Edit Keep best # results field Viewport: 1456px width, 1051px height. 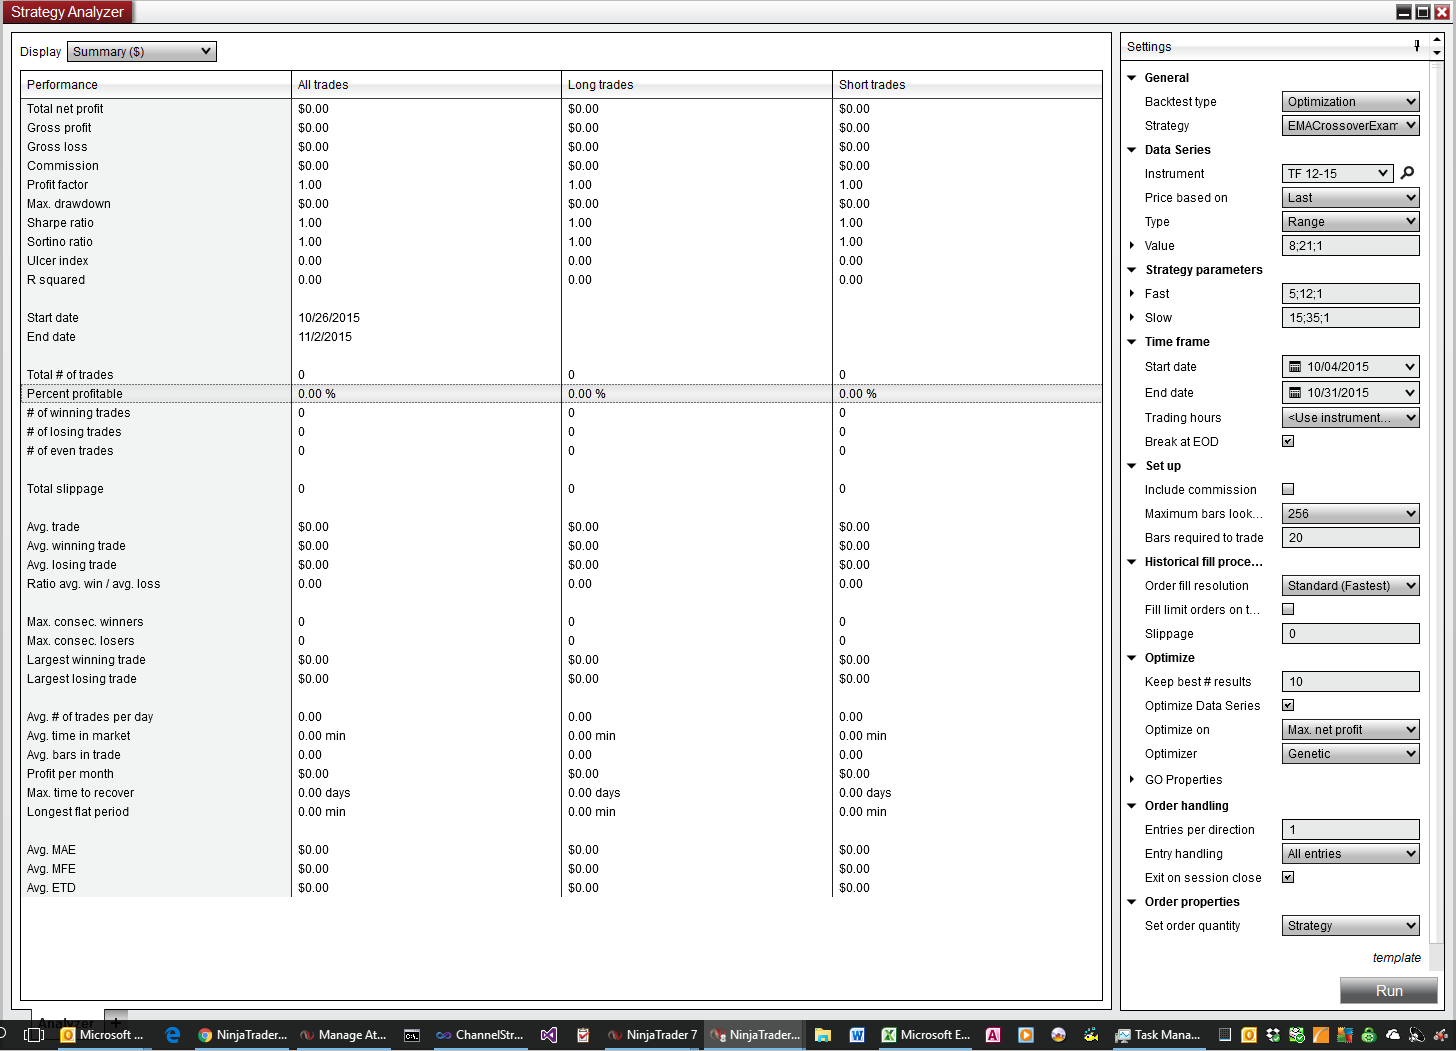pos(1350,681)
